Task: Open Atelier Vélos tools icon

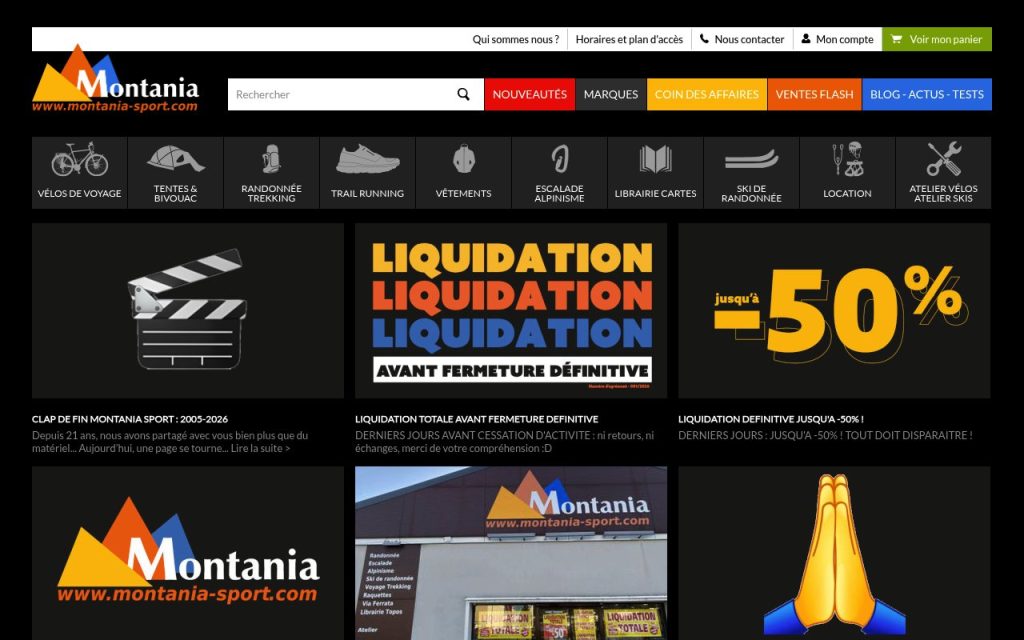Action: point(944,159)
